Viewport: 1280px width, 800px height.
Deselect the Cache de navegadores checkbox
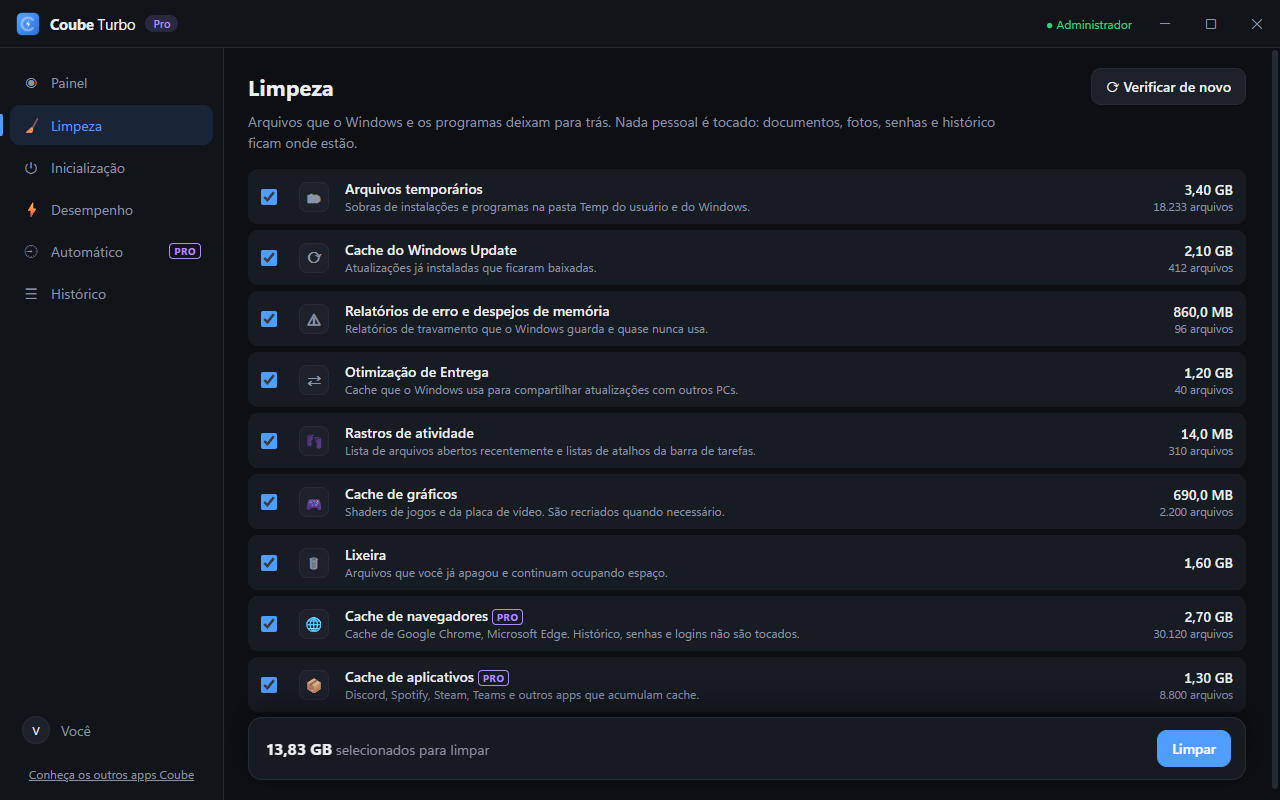point(269,624)
